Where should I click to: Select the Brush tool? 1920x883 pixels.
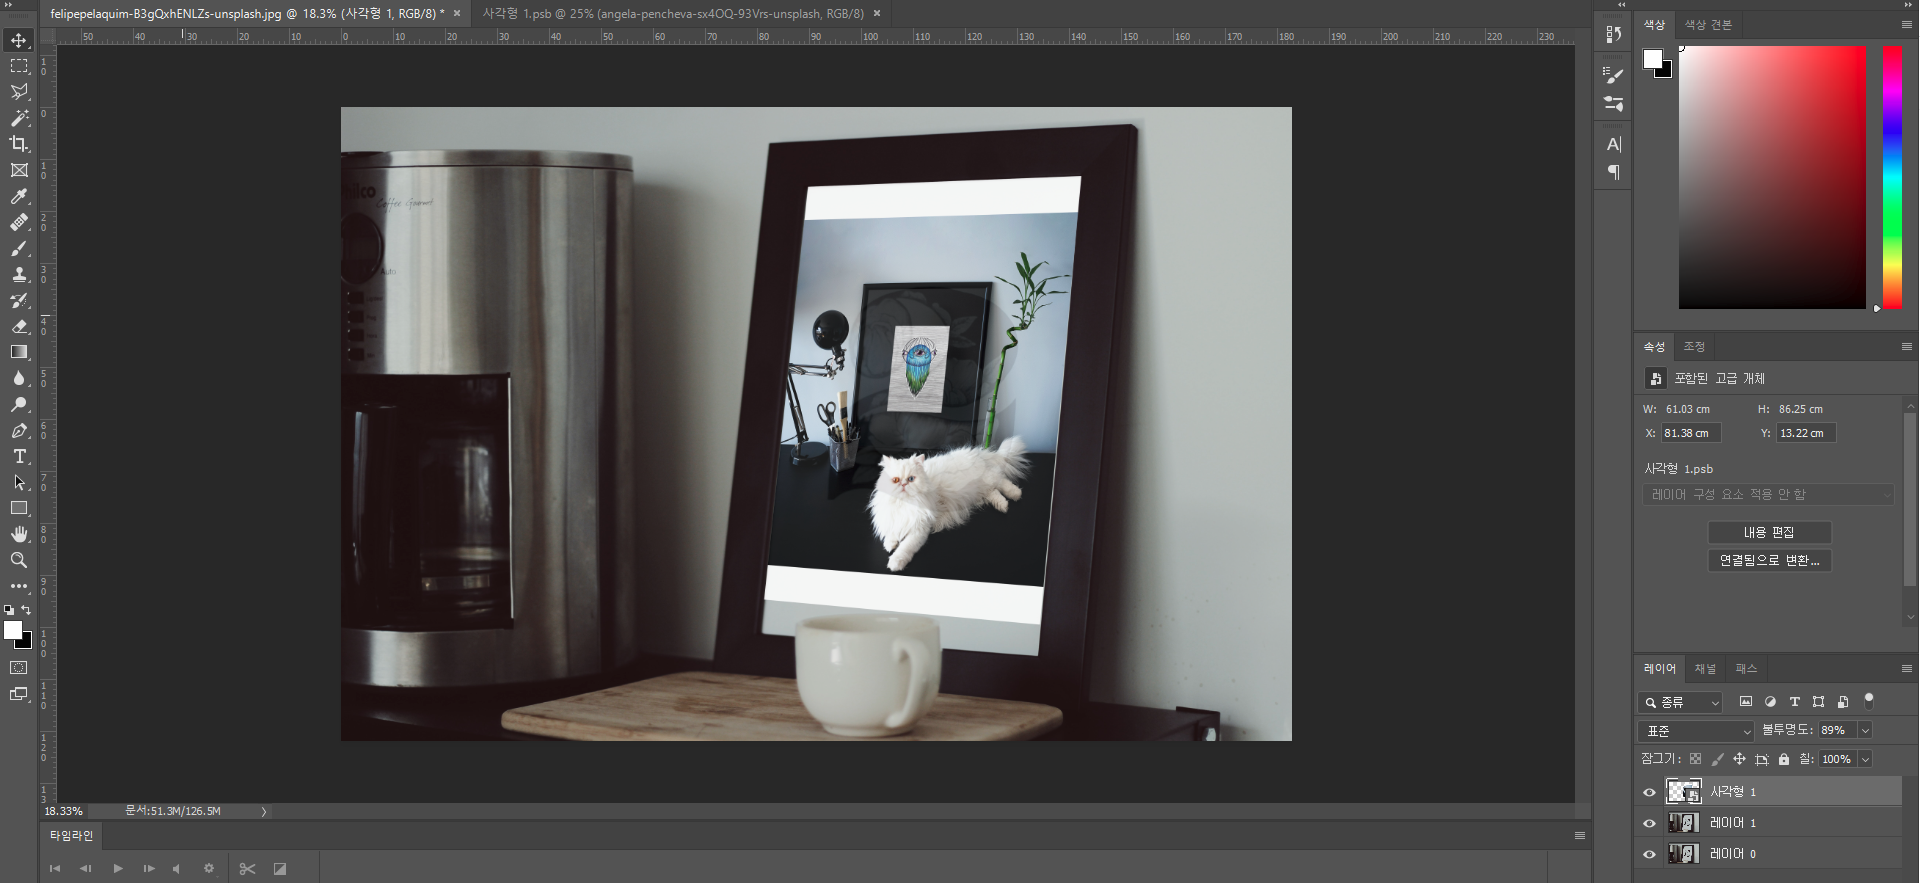point(19,248)
